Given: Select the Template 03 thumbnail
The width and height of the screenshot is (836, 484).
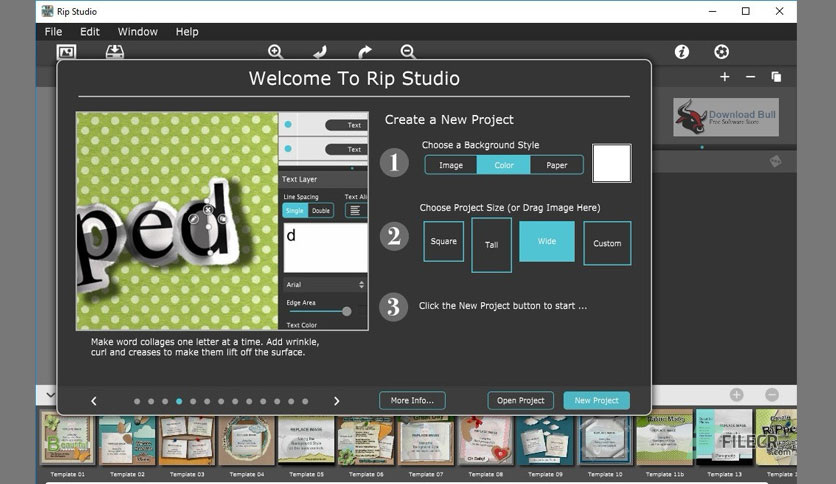Looking at the screenshot, I should (187, 439).
